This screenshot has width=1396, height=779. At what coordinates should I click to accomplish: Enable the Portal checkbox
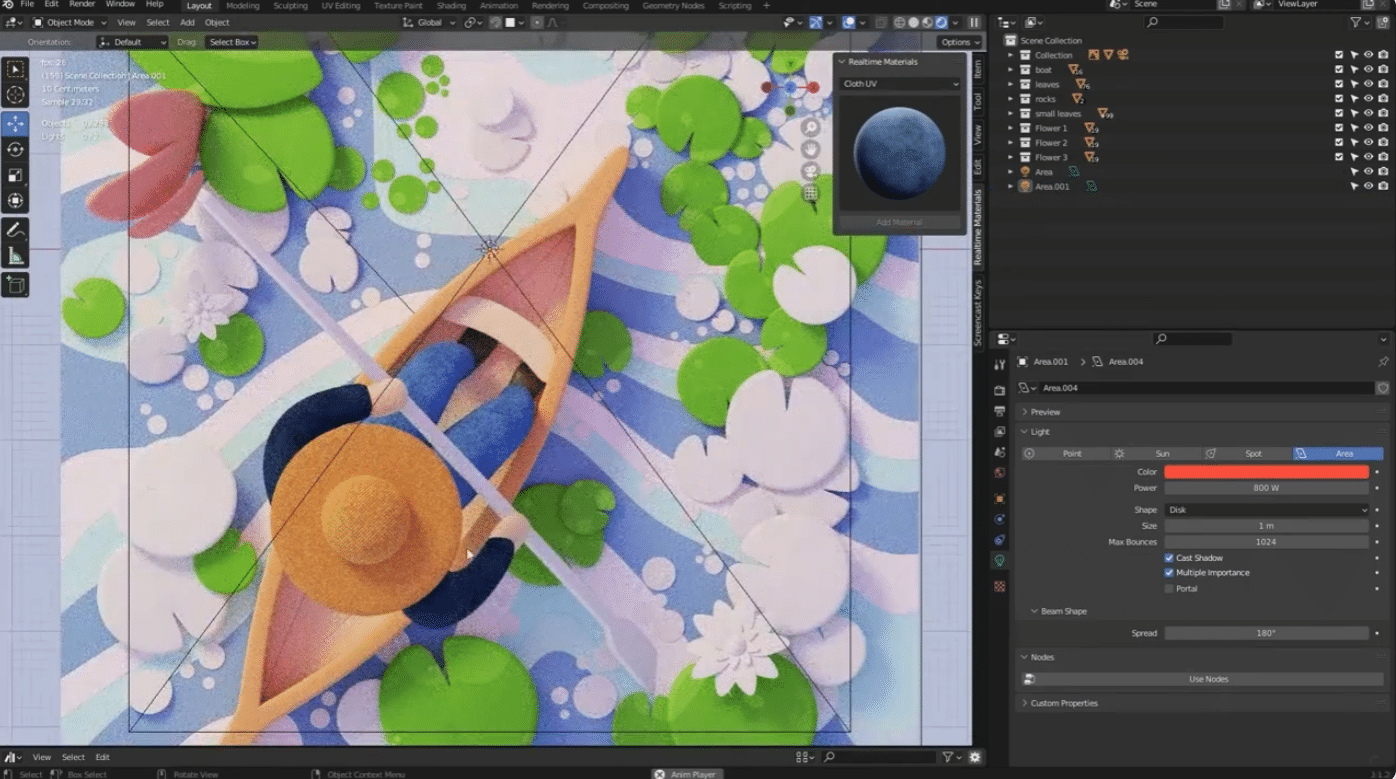pos(1169,588)
